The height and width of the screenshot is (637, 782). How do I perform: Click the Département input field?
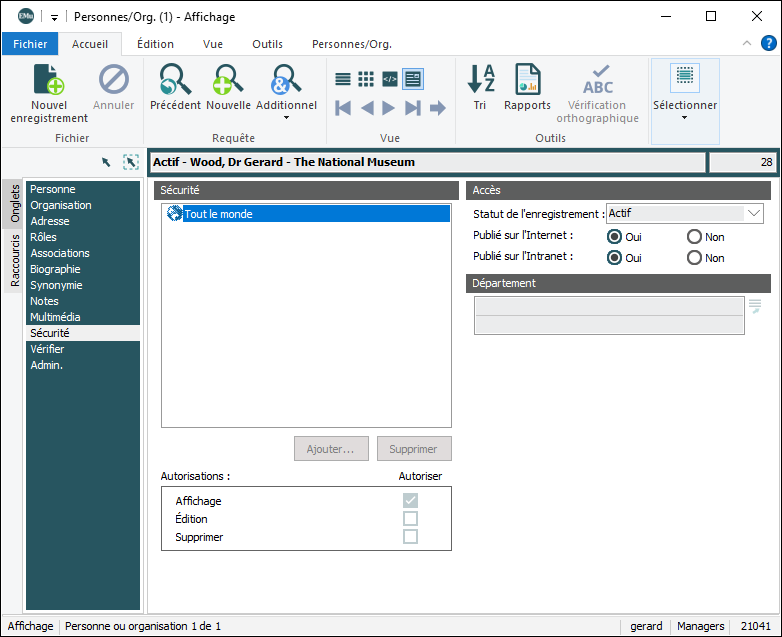[x=609, y=306]
